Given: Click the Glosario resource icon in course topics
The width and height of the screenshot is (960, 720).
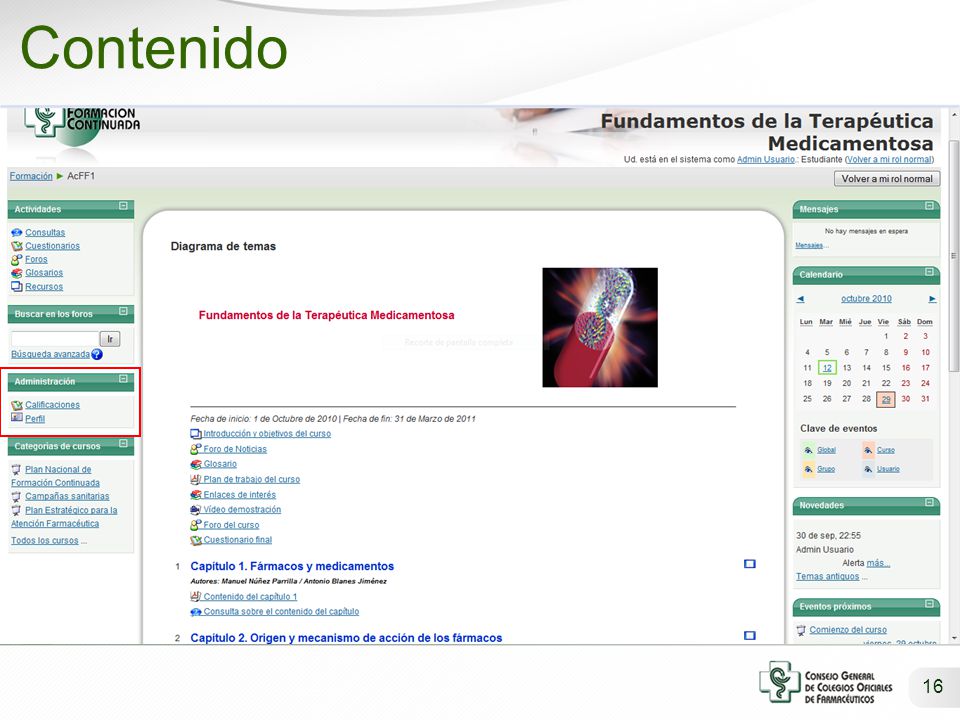Looking at the screenshot, I should pos(196,464).
